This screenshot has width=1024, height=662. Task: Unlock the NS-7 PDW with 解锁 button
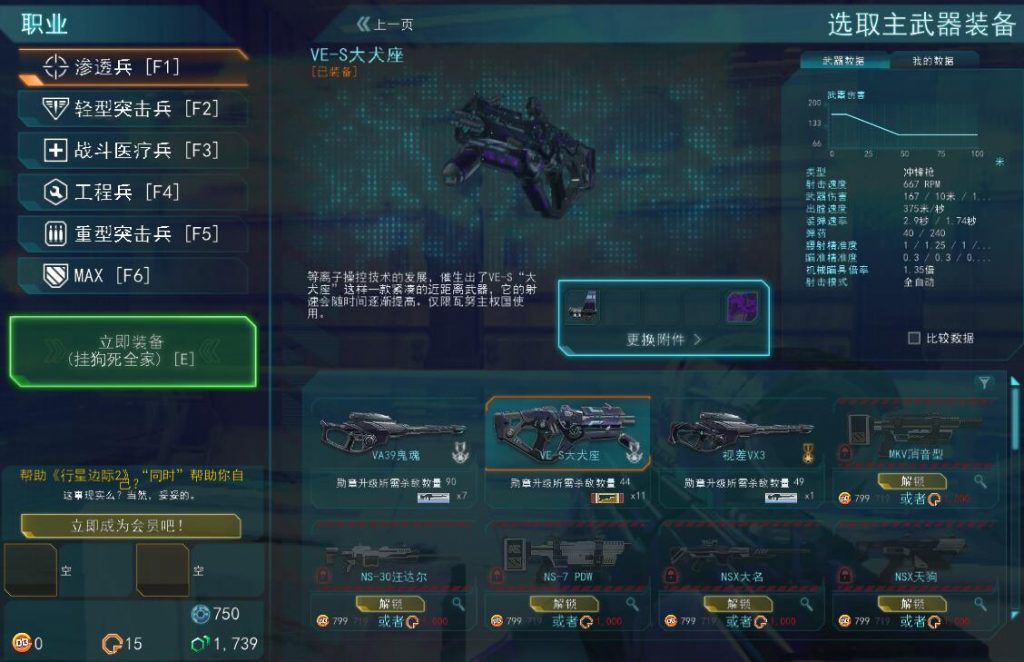point(564,604)
